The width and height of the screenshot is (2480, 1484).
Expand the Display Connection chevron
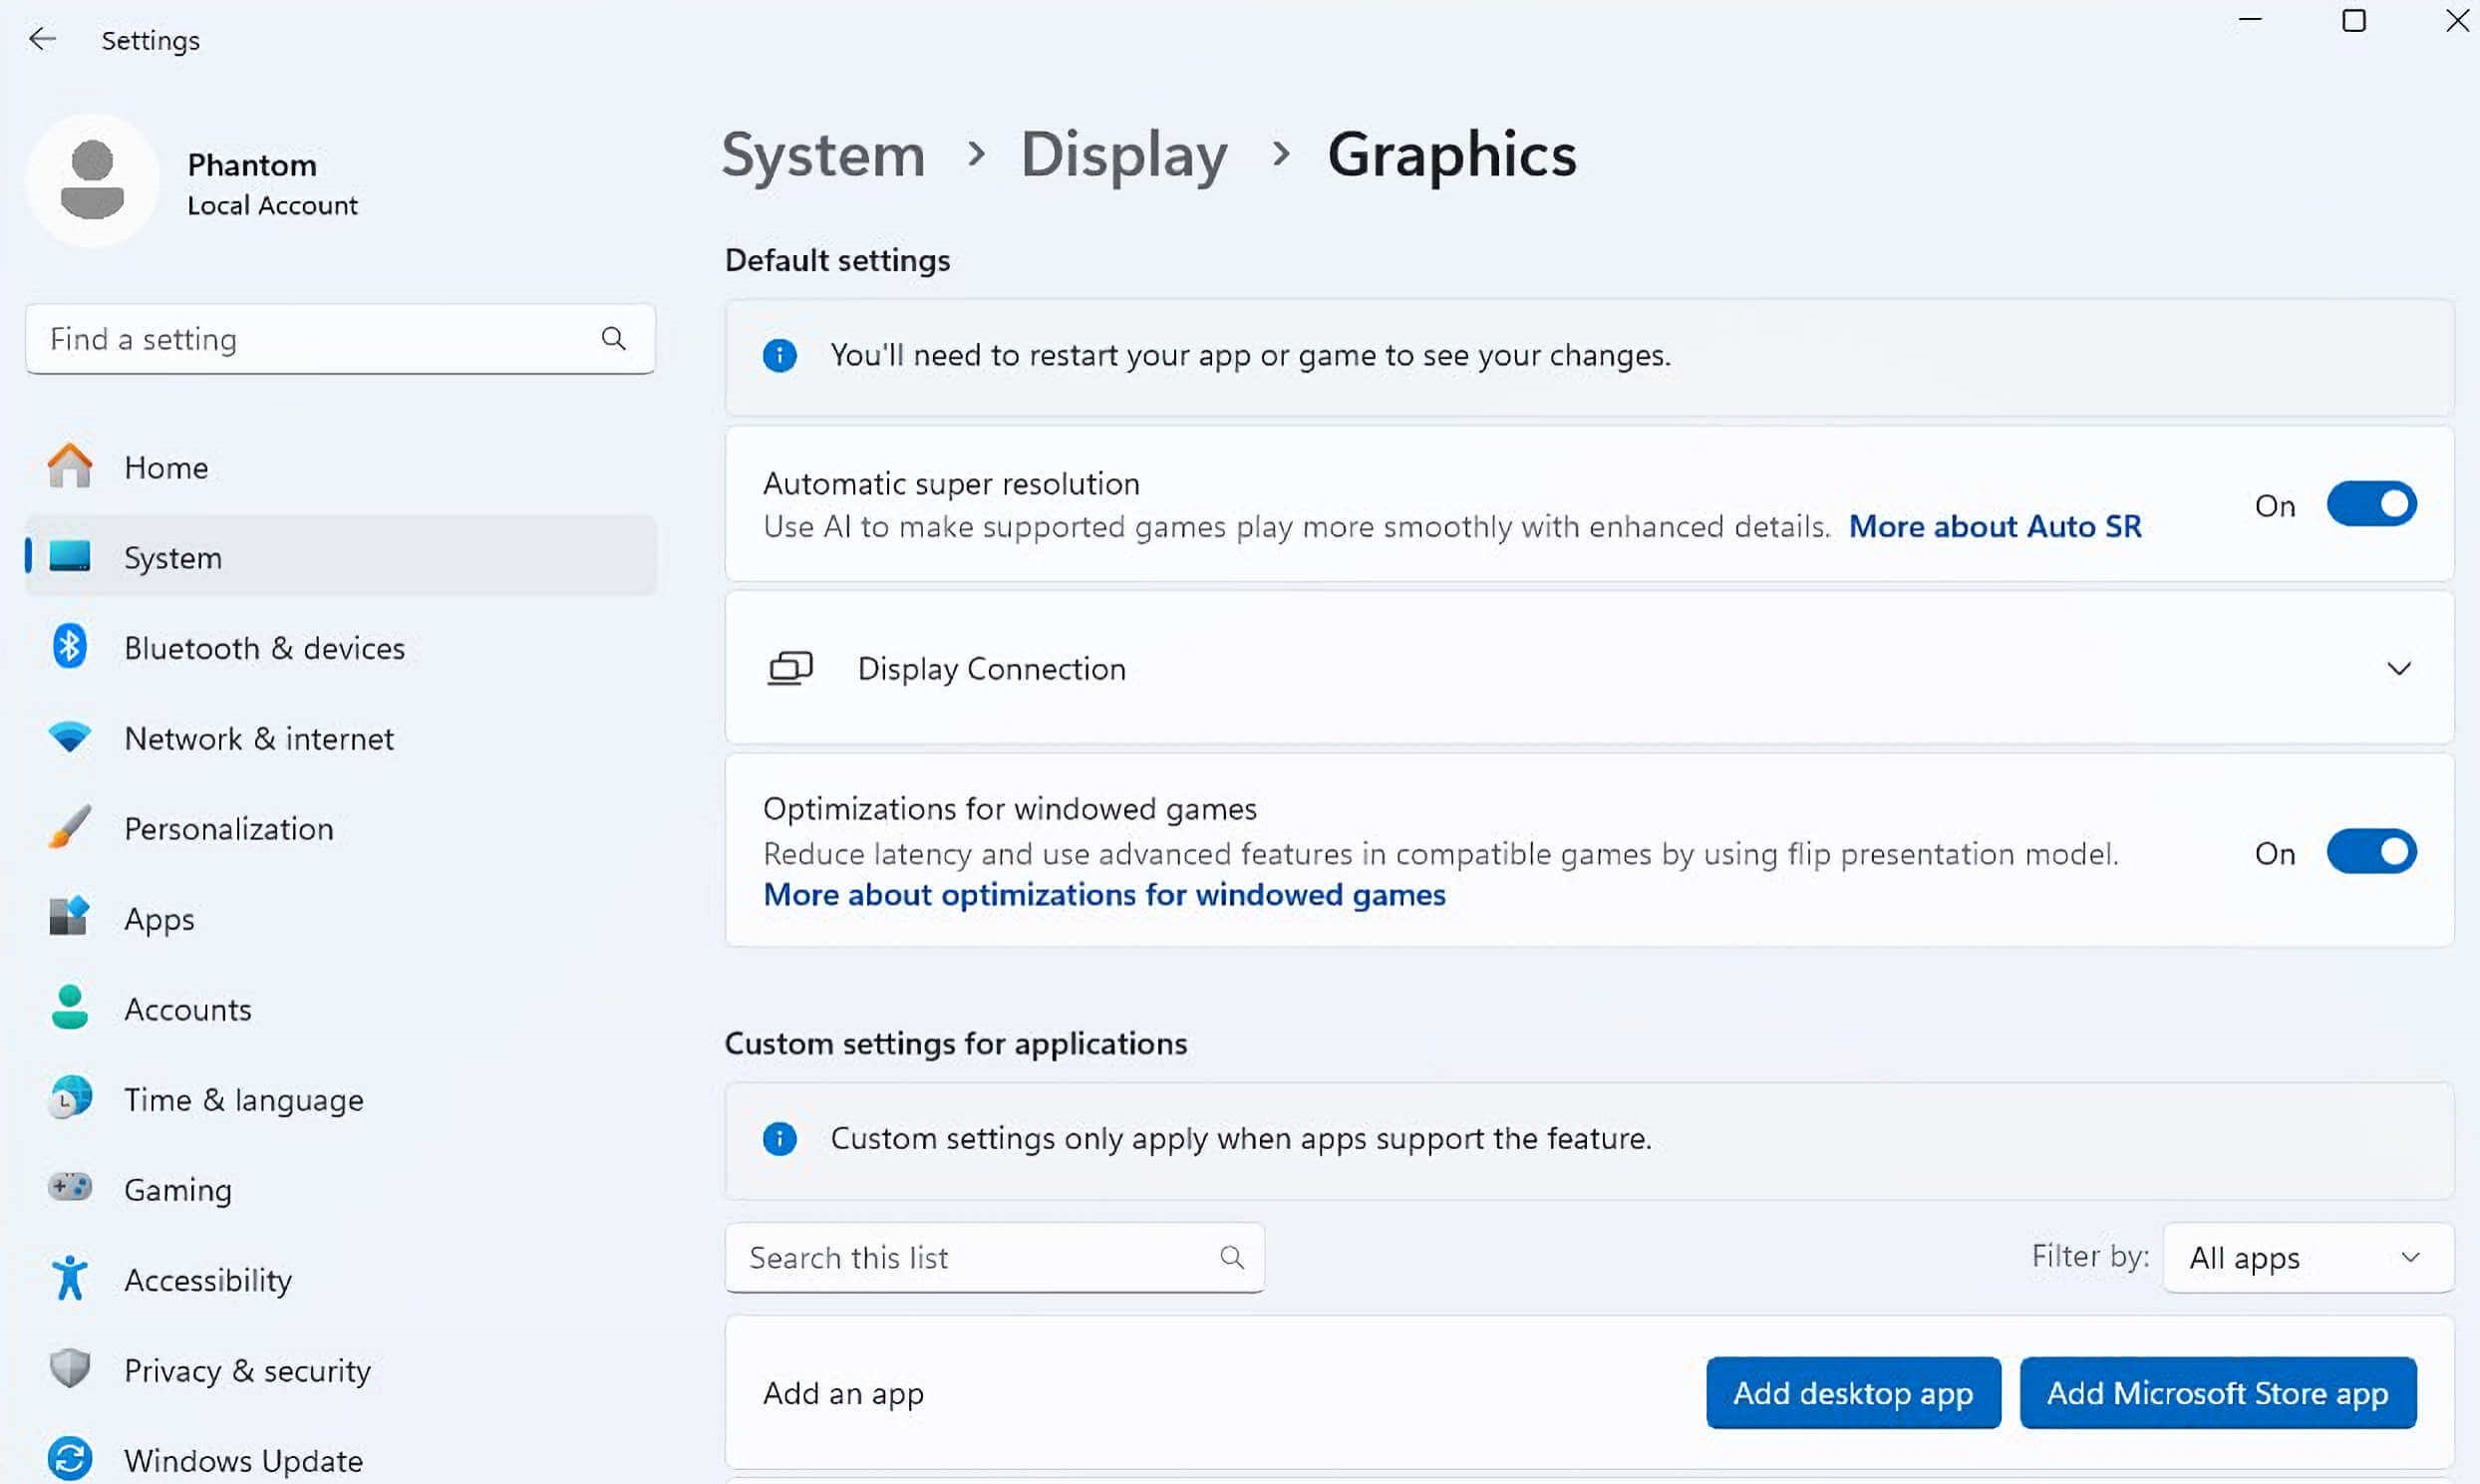click(2399, 668)
